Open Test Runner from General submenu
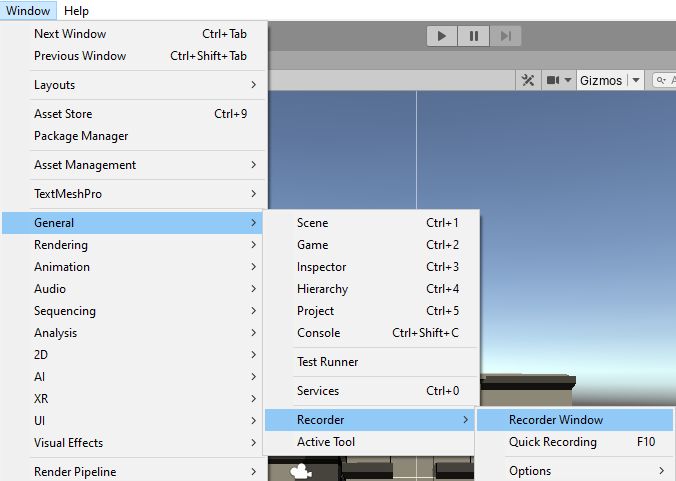The width and height of the screenshot is (676, 481). [x=327, y=362]
